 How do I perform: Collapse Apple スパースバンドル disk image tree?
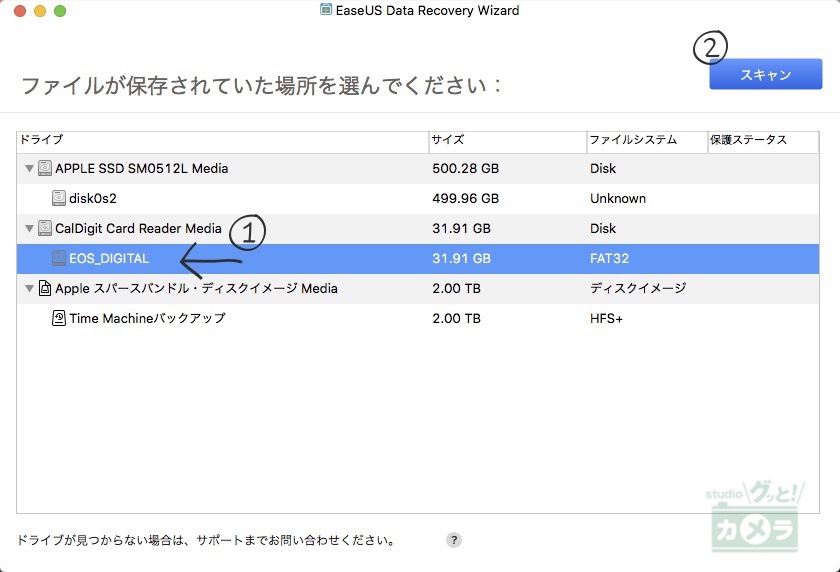(29, 289)
